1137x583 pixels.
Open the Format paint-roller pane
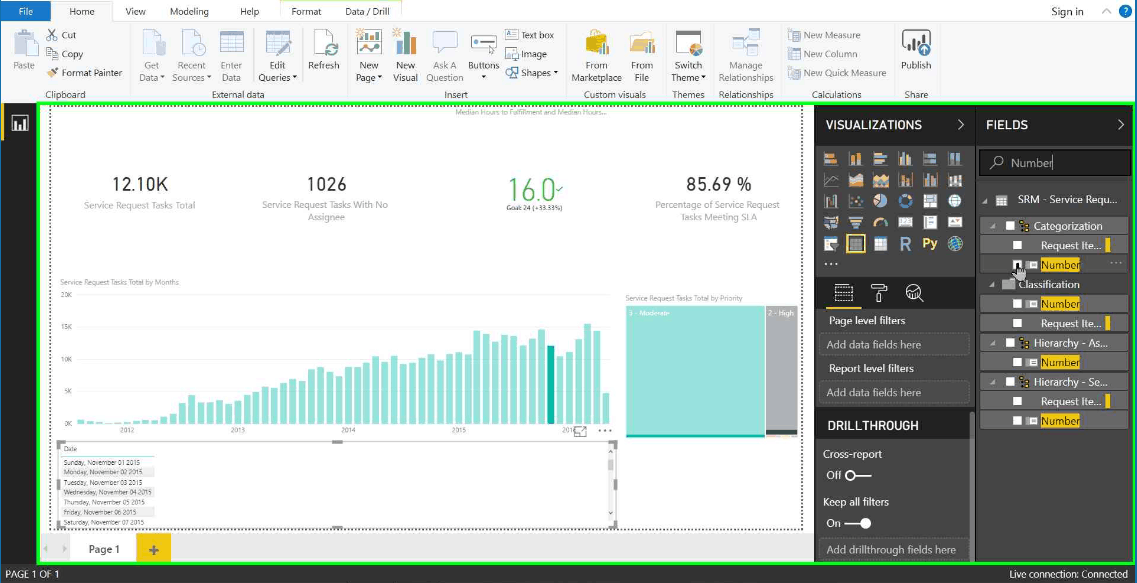[879, 292]
